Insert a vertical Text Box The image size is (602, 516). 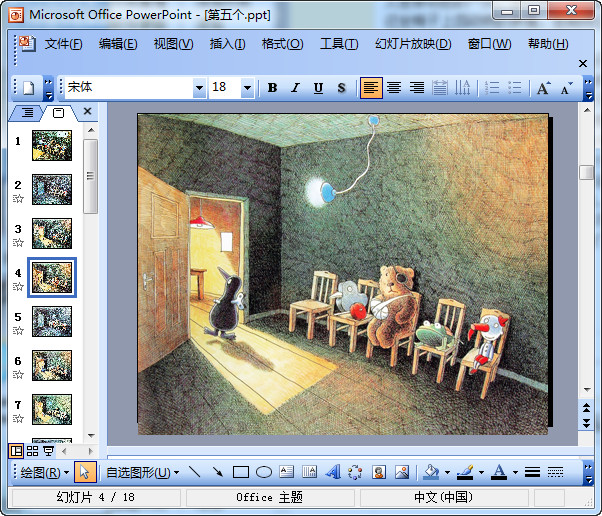309,472
